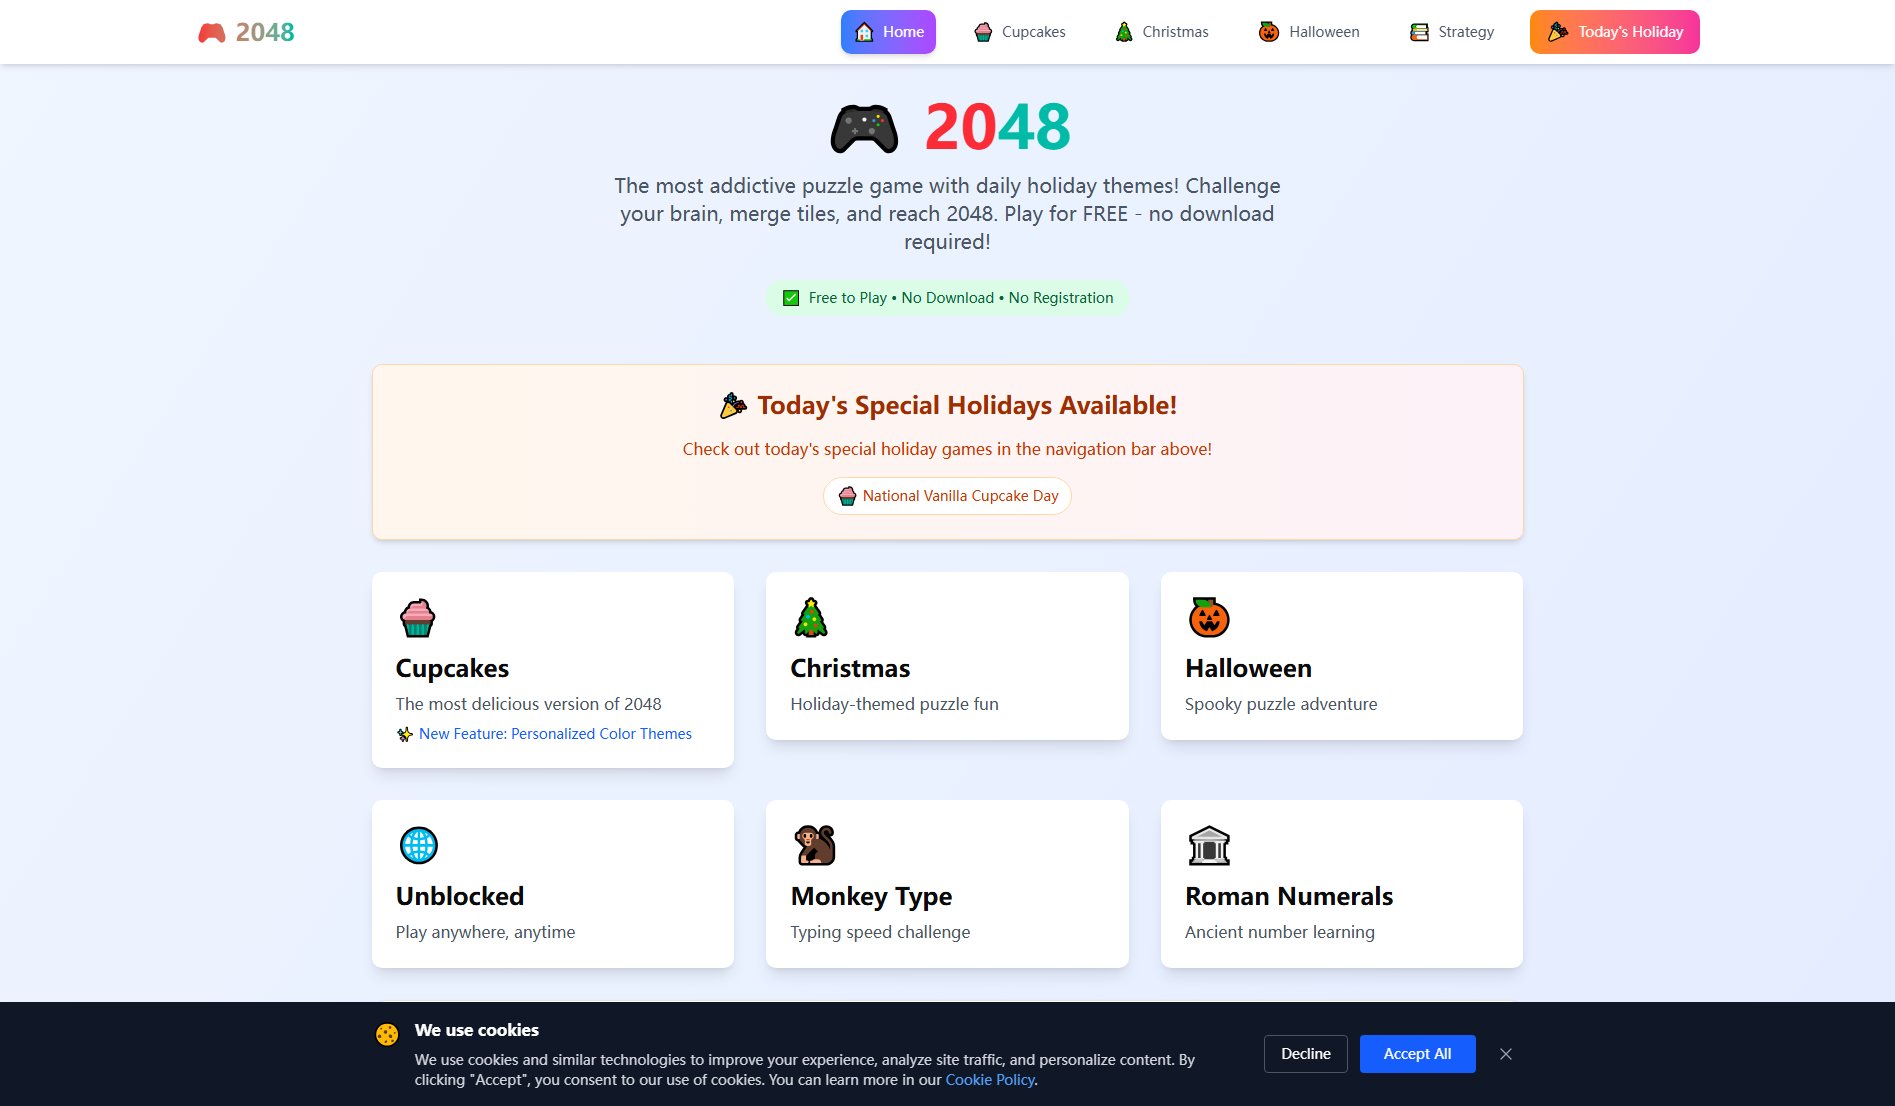This screenshot has height=1106, width=1895.
Task: Click the red controller logo icon
Action: pos(211,33)
